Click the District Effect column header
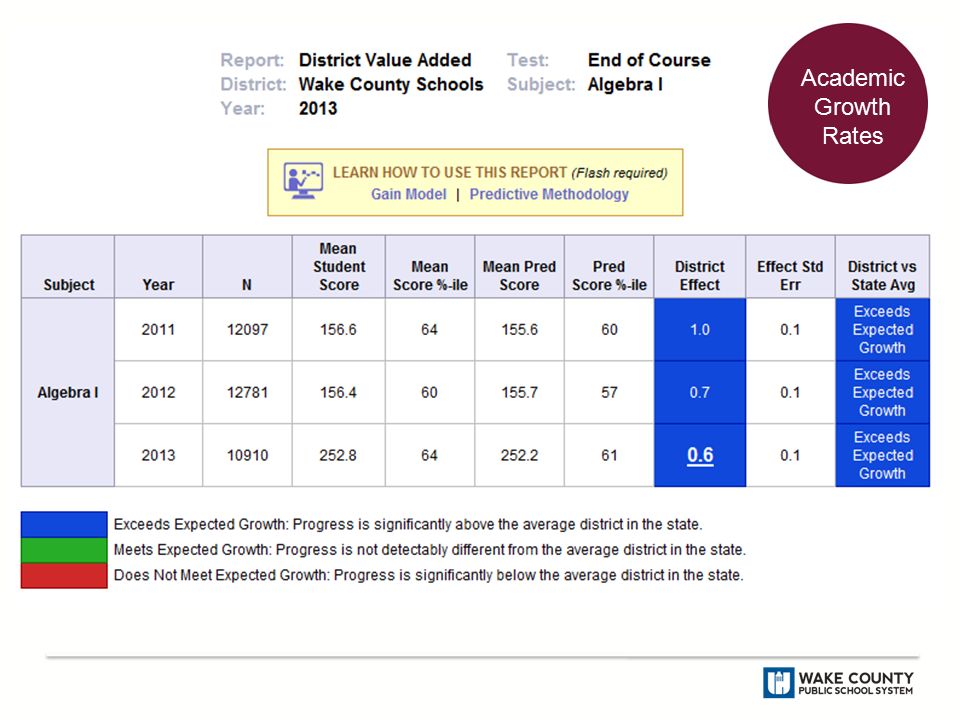This screenshot has width=960, height=720. tap(700, 267)
